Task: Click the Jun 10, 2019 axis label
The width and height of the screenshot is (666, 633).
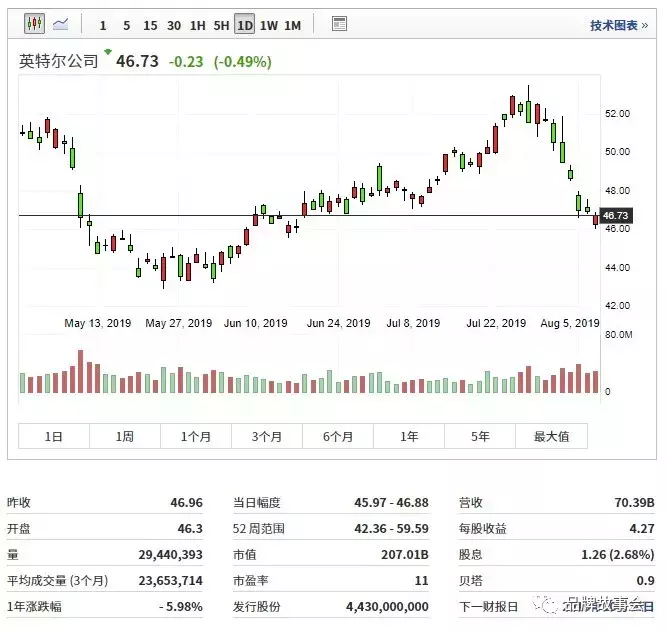Action: tap(256, 323)
